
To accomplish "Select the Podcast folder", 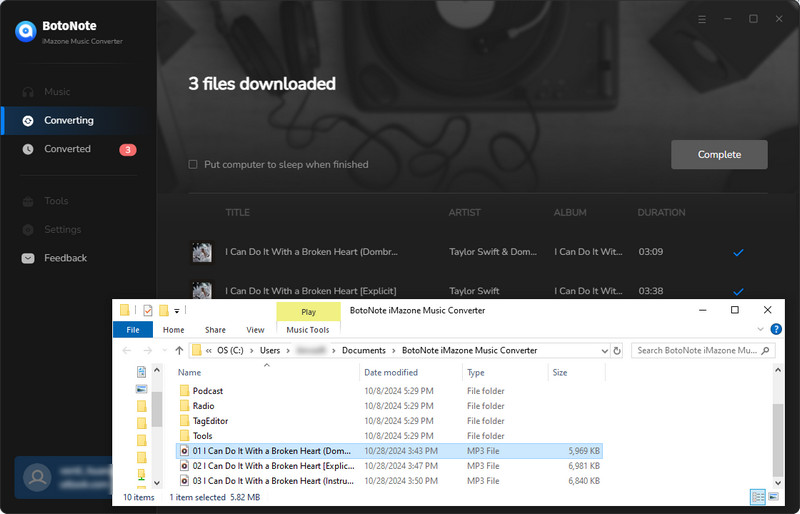I will point(208,391).
